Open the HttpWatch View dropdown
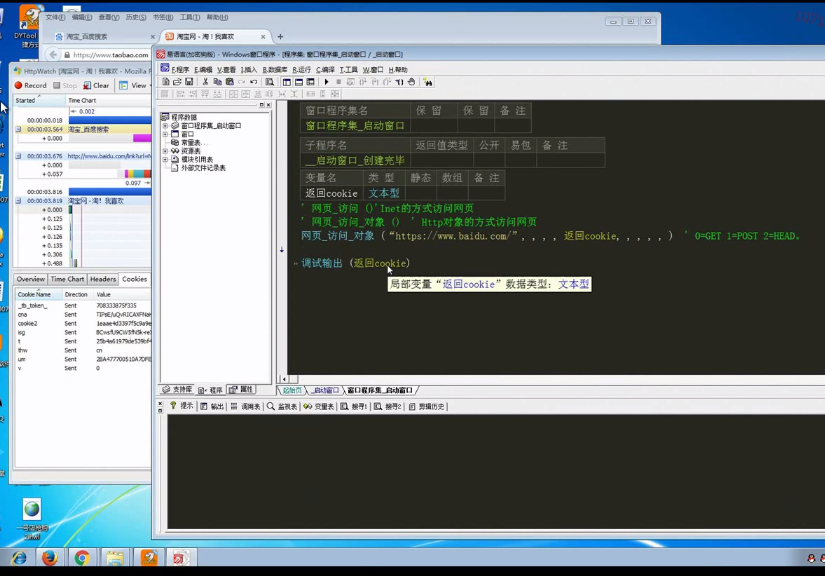 click(x=133, y=86)
